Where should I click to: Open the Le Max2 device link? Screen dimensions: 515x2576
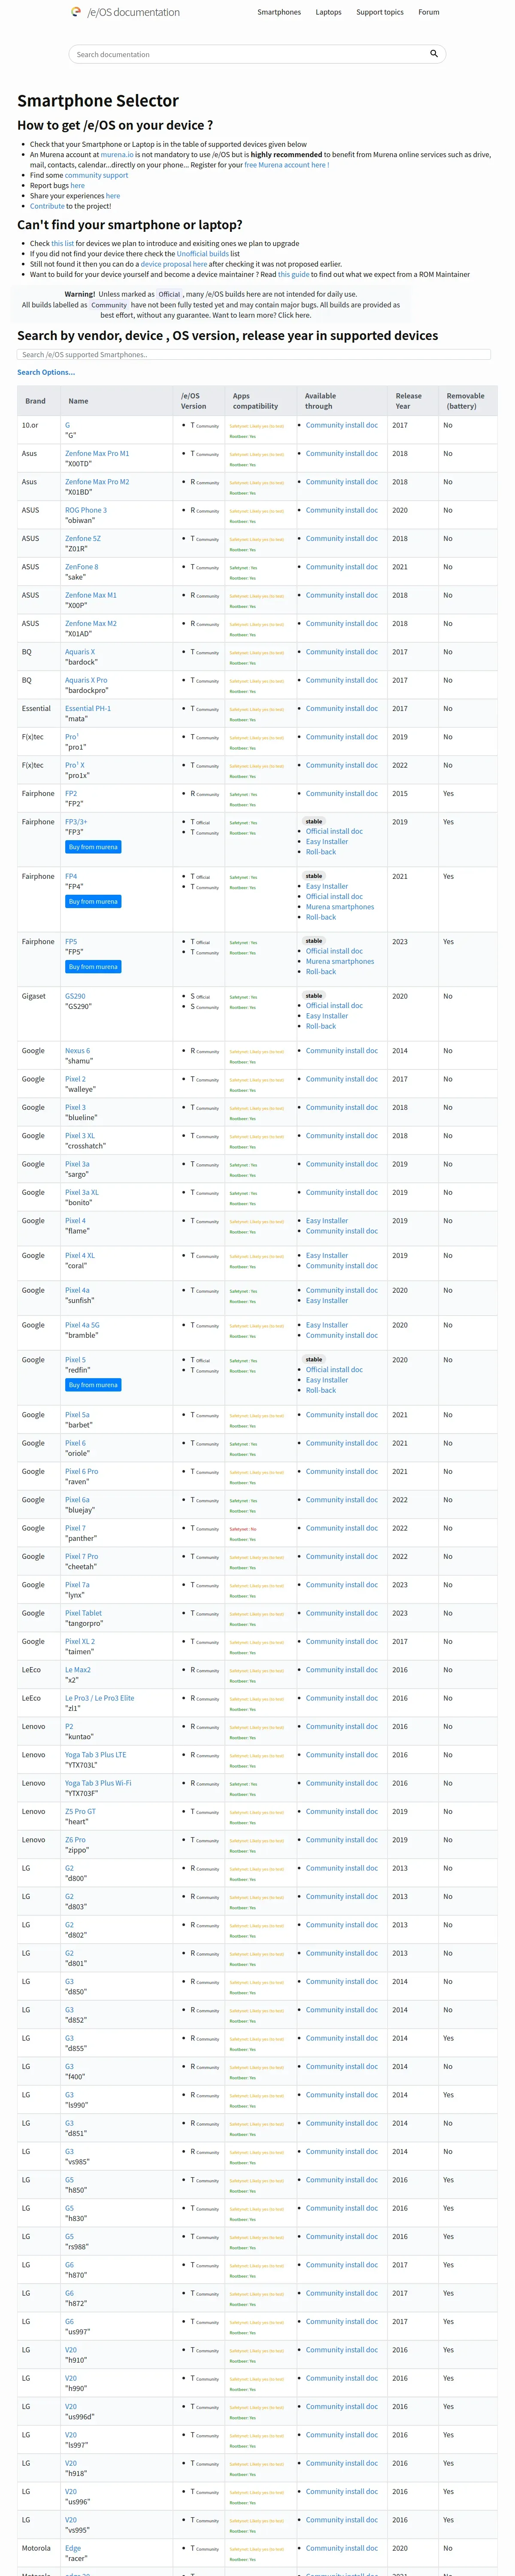pos(78,1670)
